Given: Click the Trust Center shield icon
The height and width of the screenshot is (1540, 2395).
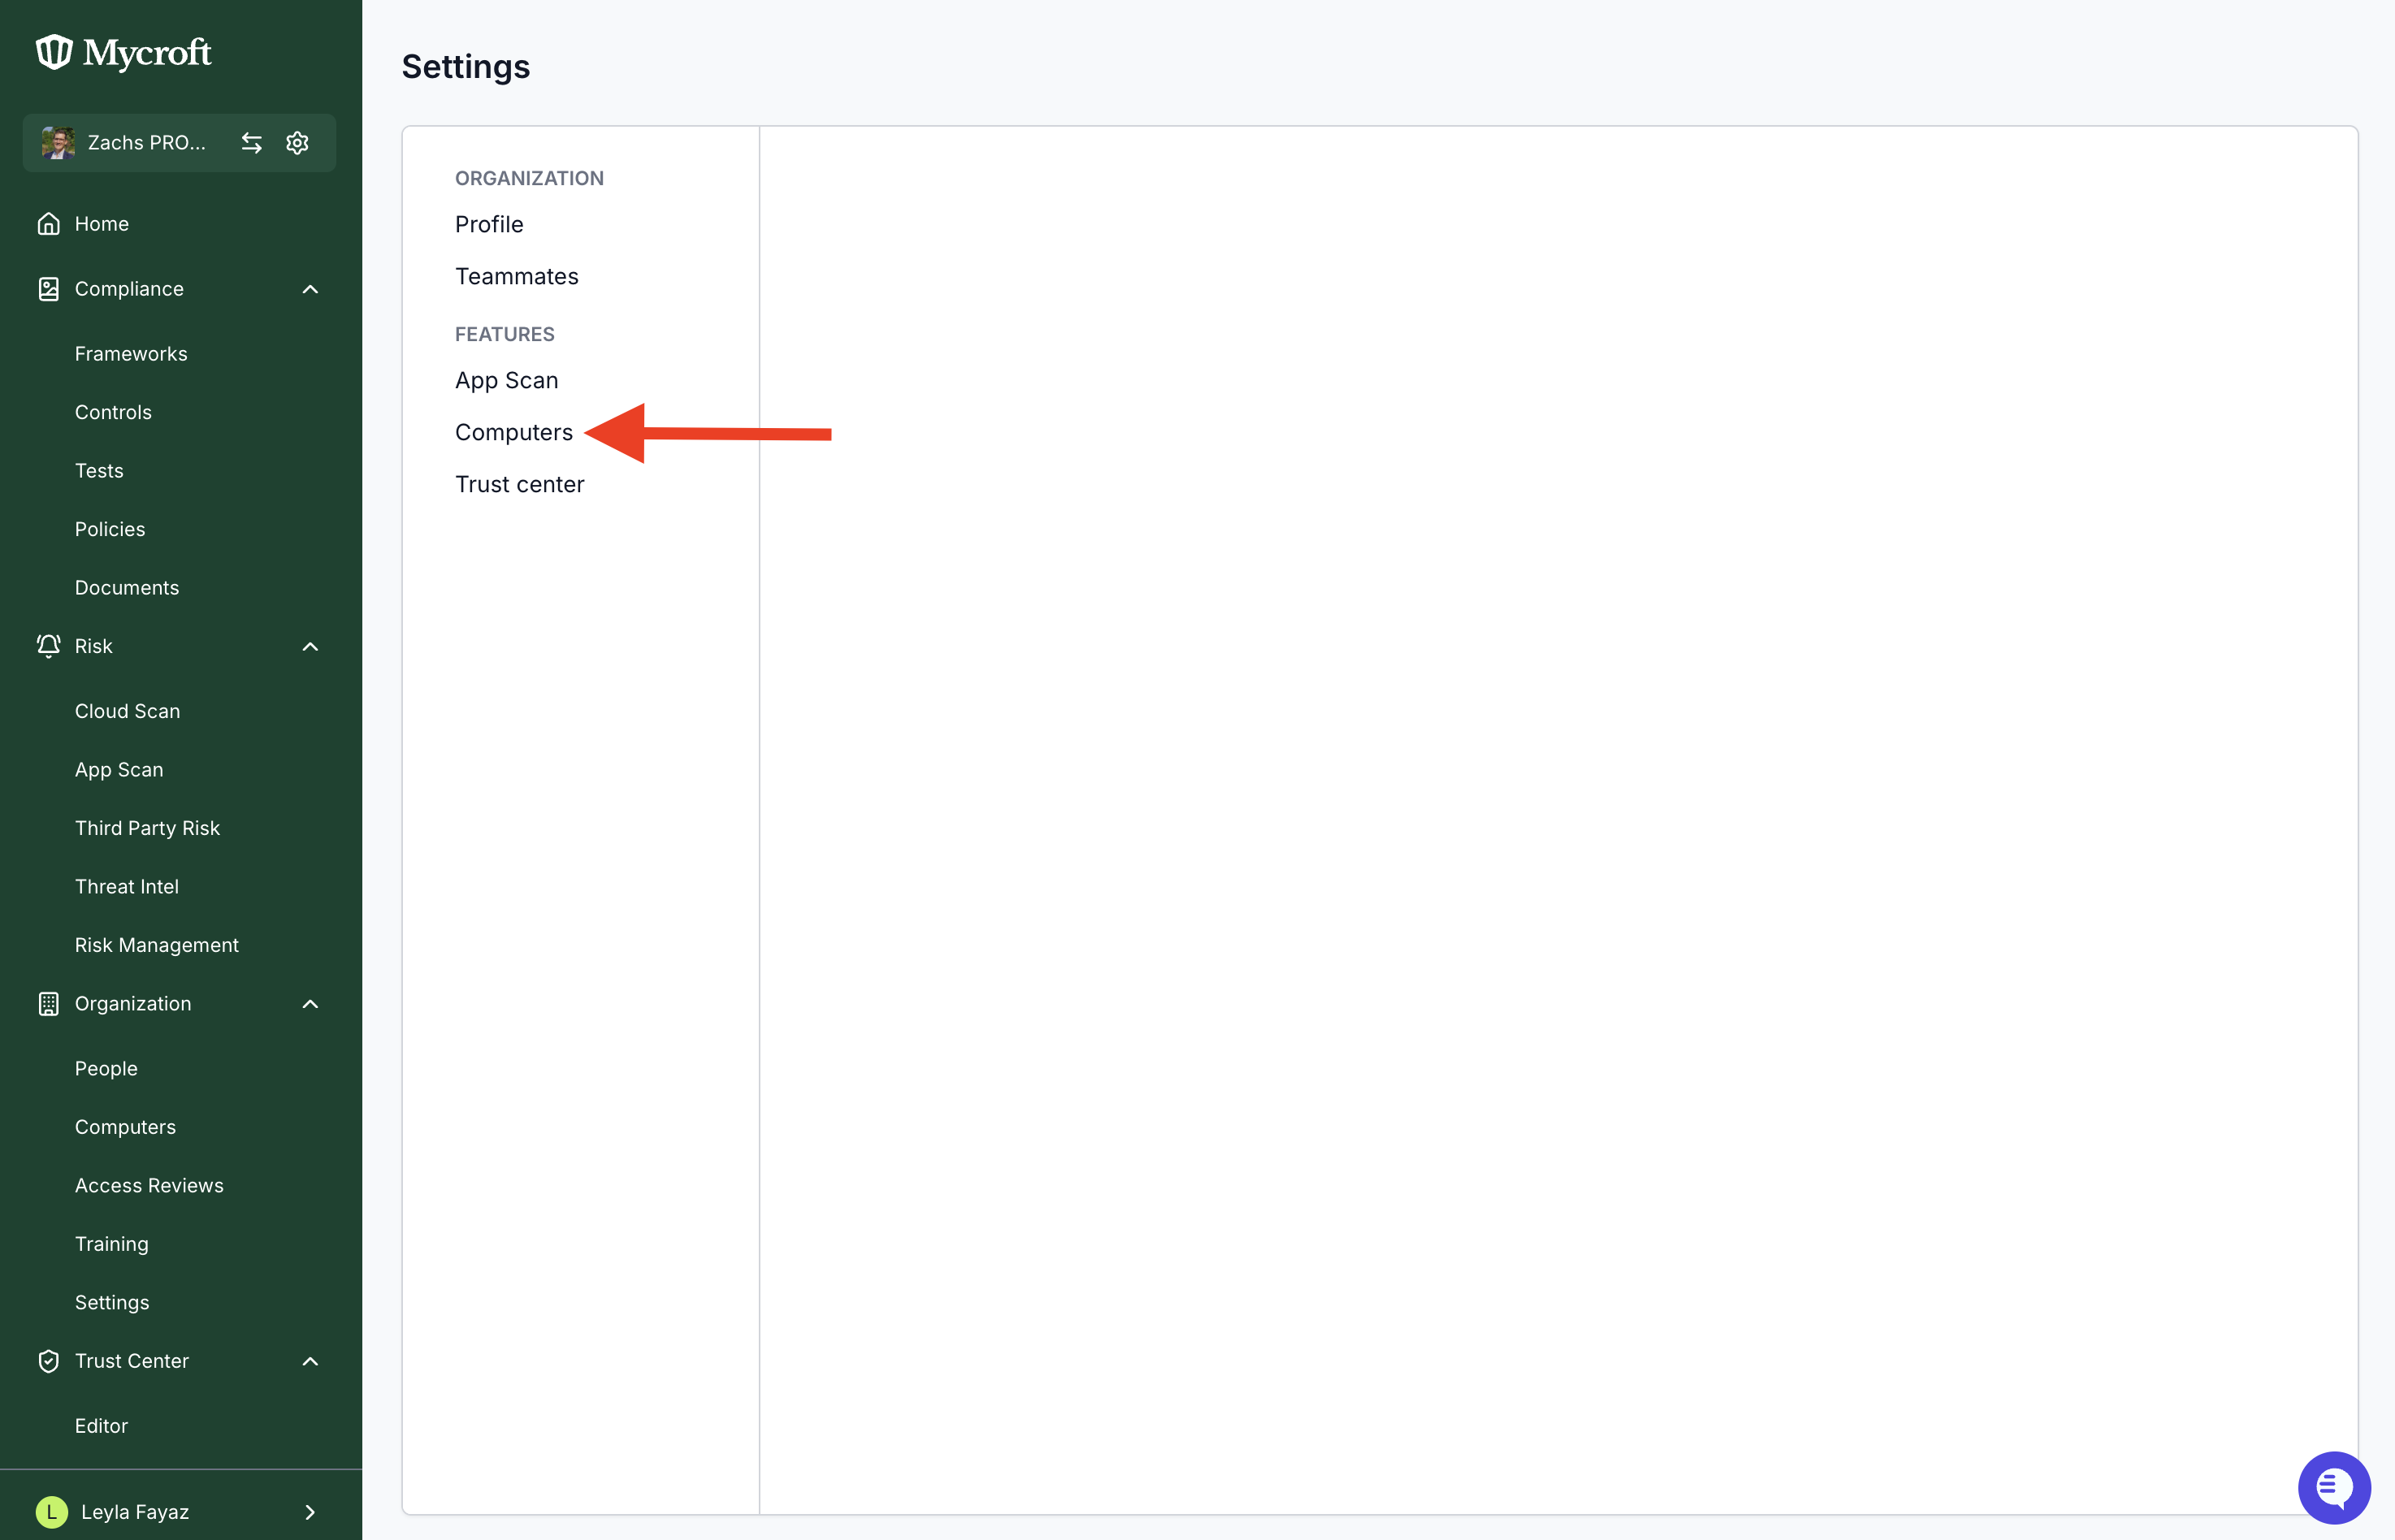Looking at the screenshot, I should click(48, 1361).
